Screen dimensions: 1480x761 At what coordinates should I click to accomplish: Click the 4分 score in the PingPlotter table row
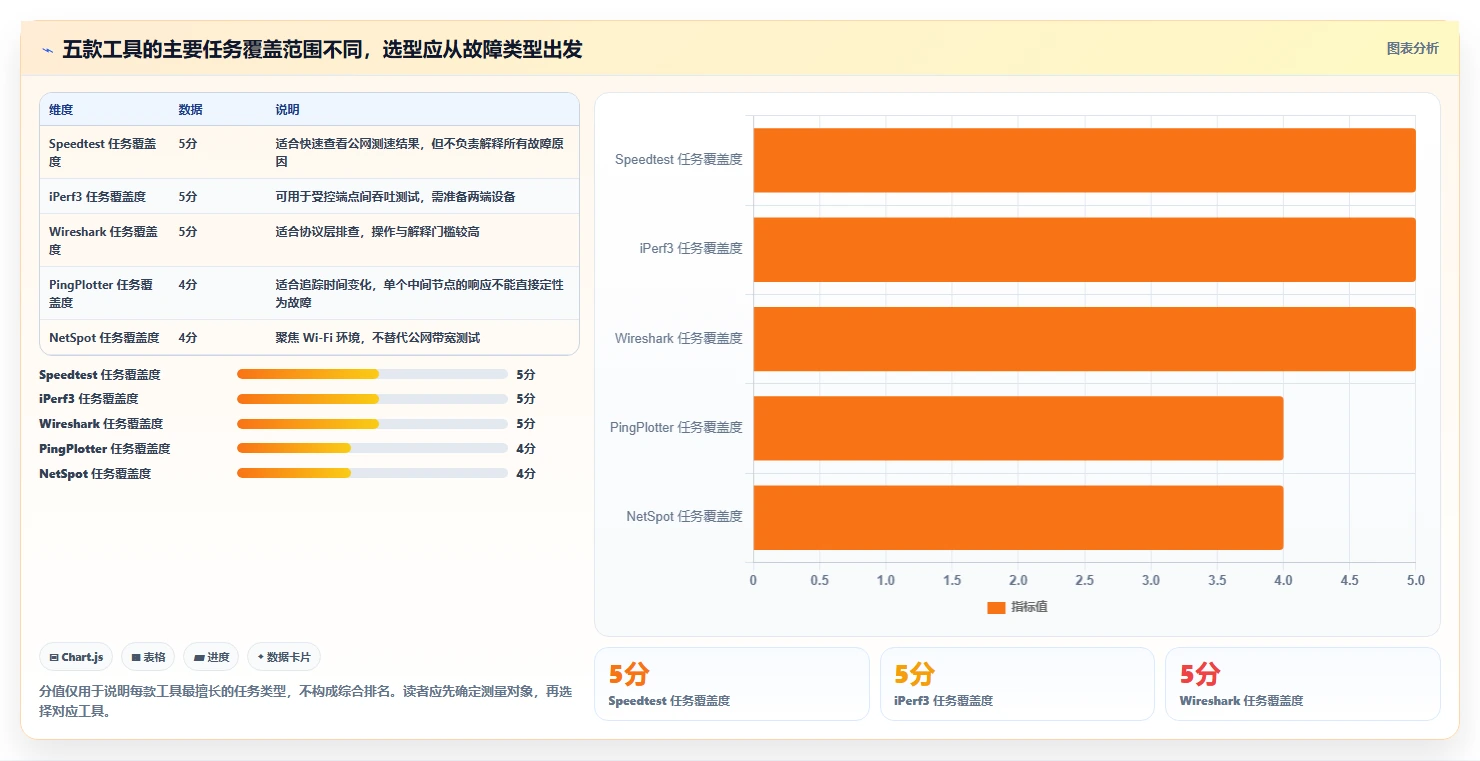(188, 285)
